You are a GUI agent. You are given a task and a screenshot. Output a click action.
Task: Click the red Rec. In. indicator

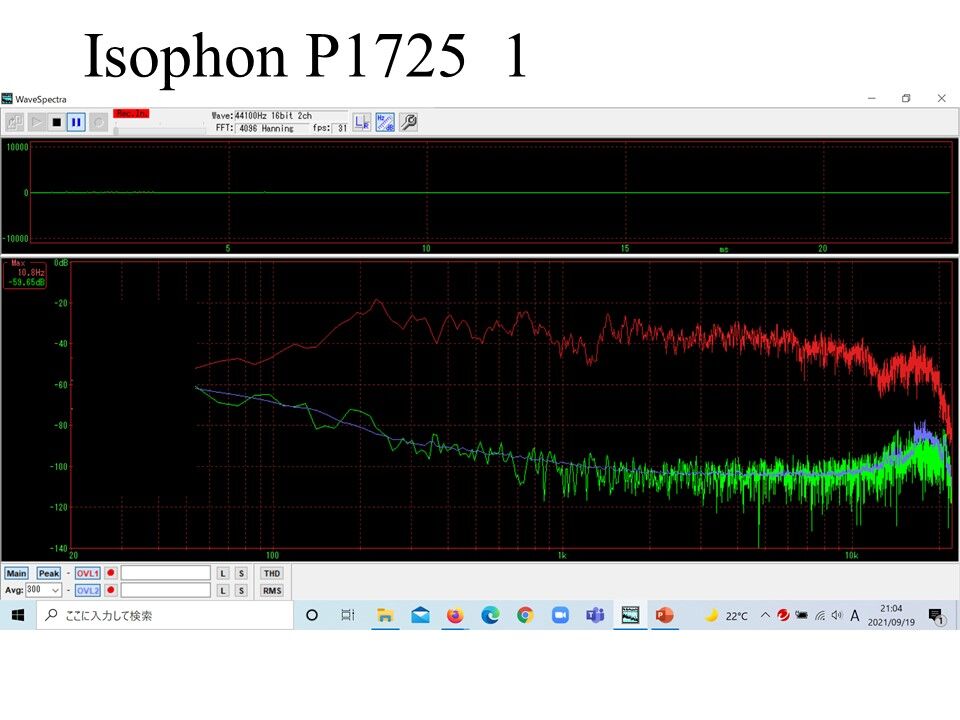(131, 114)
